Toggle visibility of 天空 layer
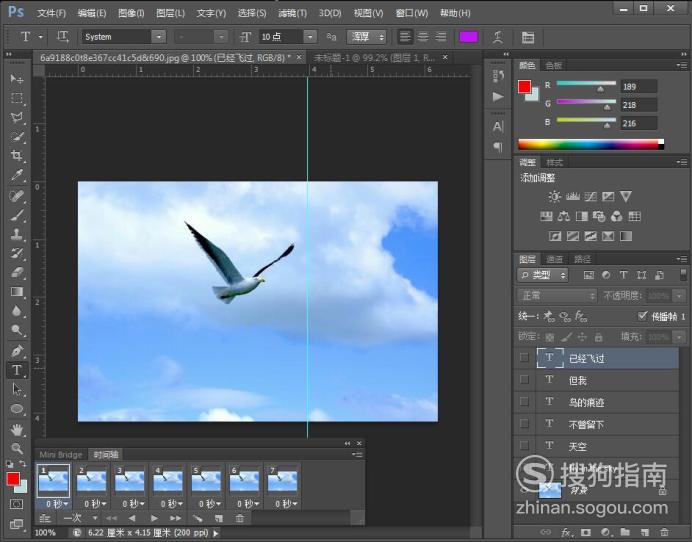The height and width of the screenshot is (542, 692). pos(524,445)
